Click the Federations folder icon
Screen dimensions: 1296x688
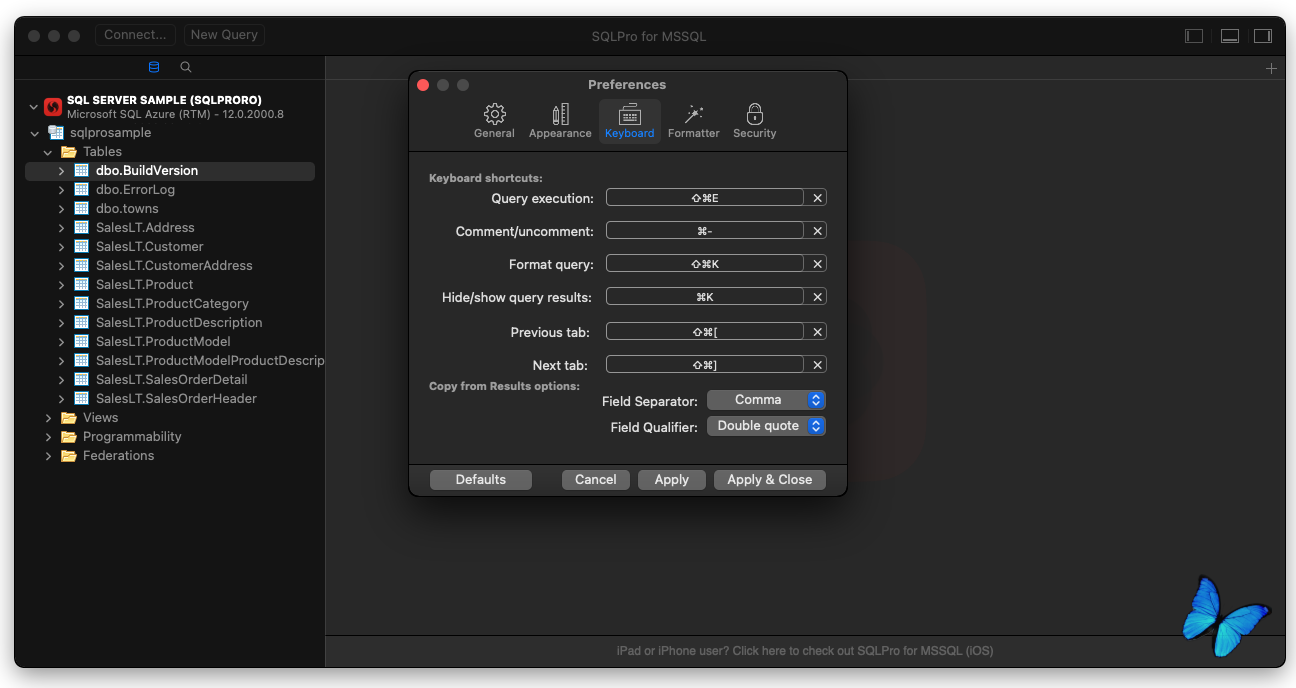click(x=69, y=456)
